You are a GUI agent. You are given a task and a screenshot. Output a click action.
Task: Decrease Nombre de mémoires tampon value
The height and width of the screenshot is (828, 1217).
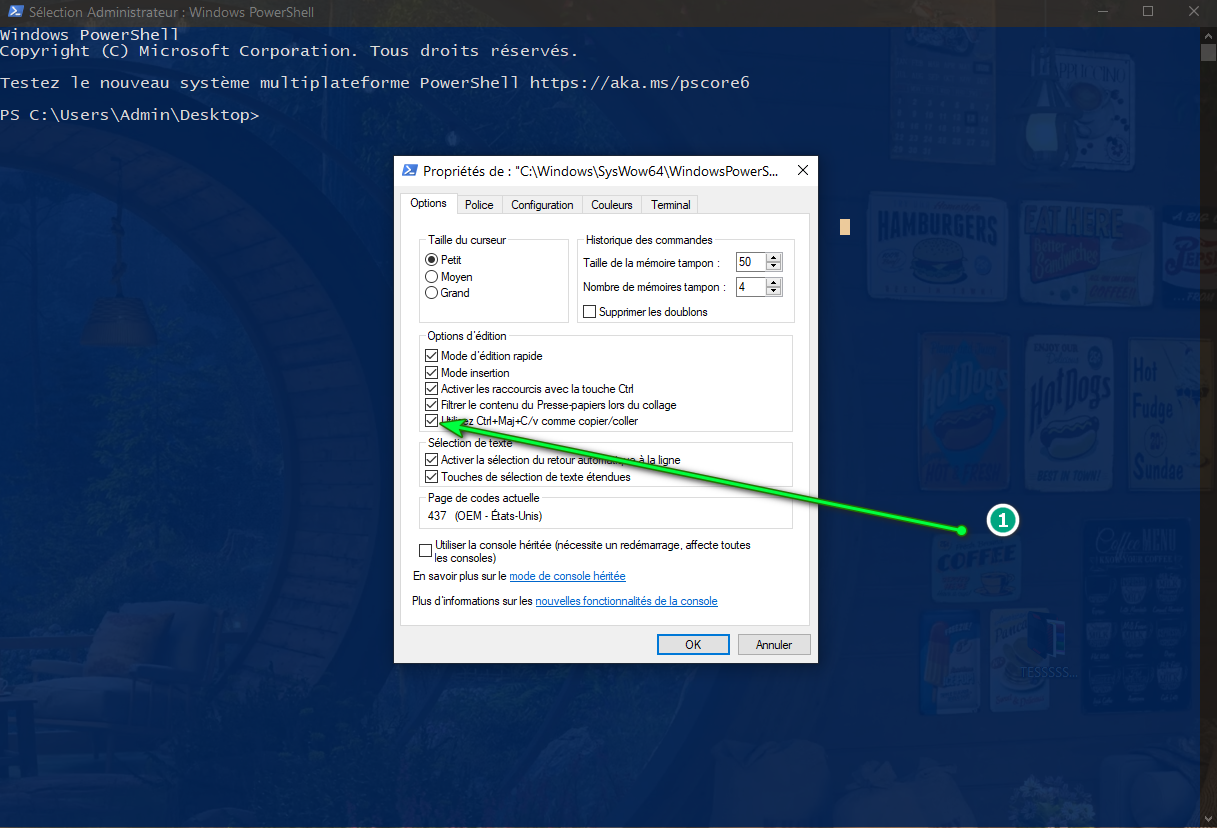[774, 292]
